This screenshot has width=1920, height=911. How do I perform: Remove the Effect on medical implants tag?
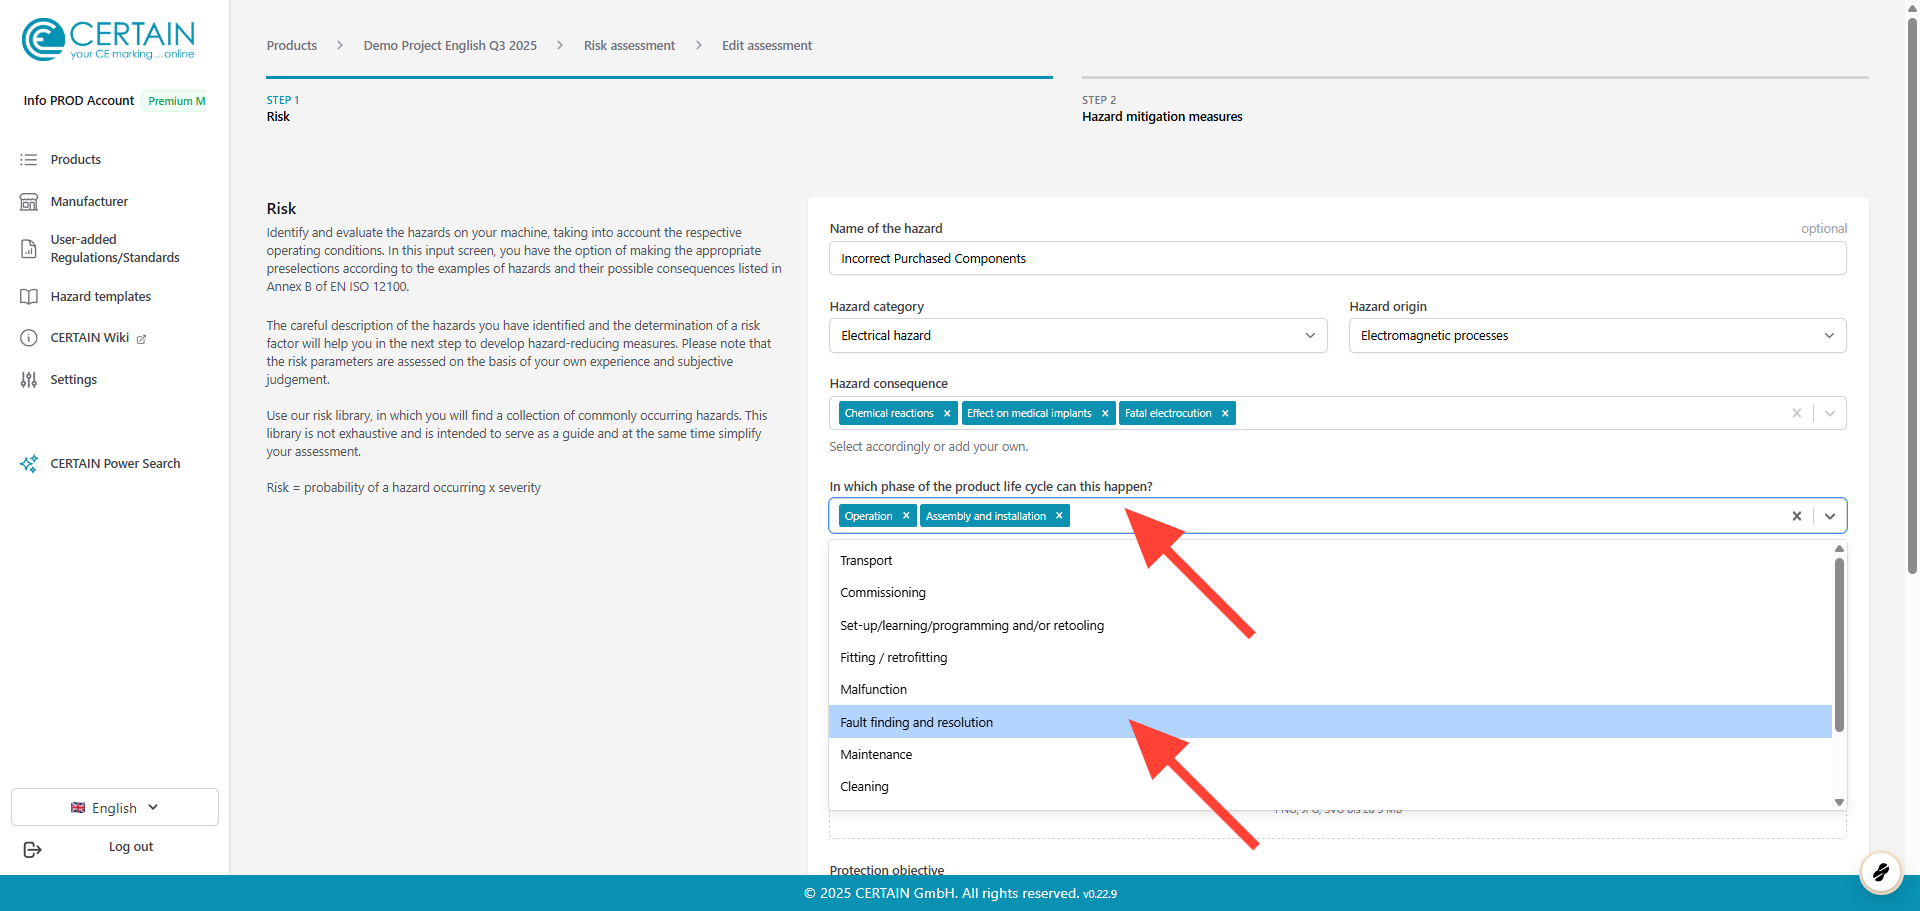point(1105,413)
